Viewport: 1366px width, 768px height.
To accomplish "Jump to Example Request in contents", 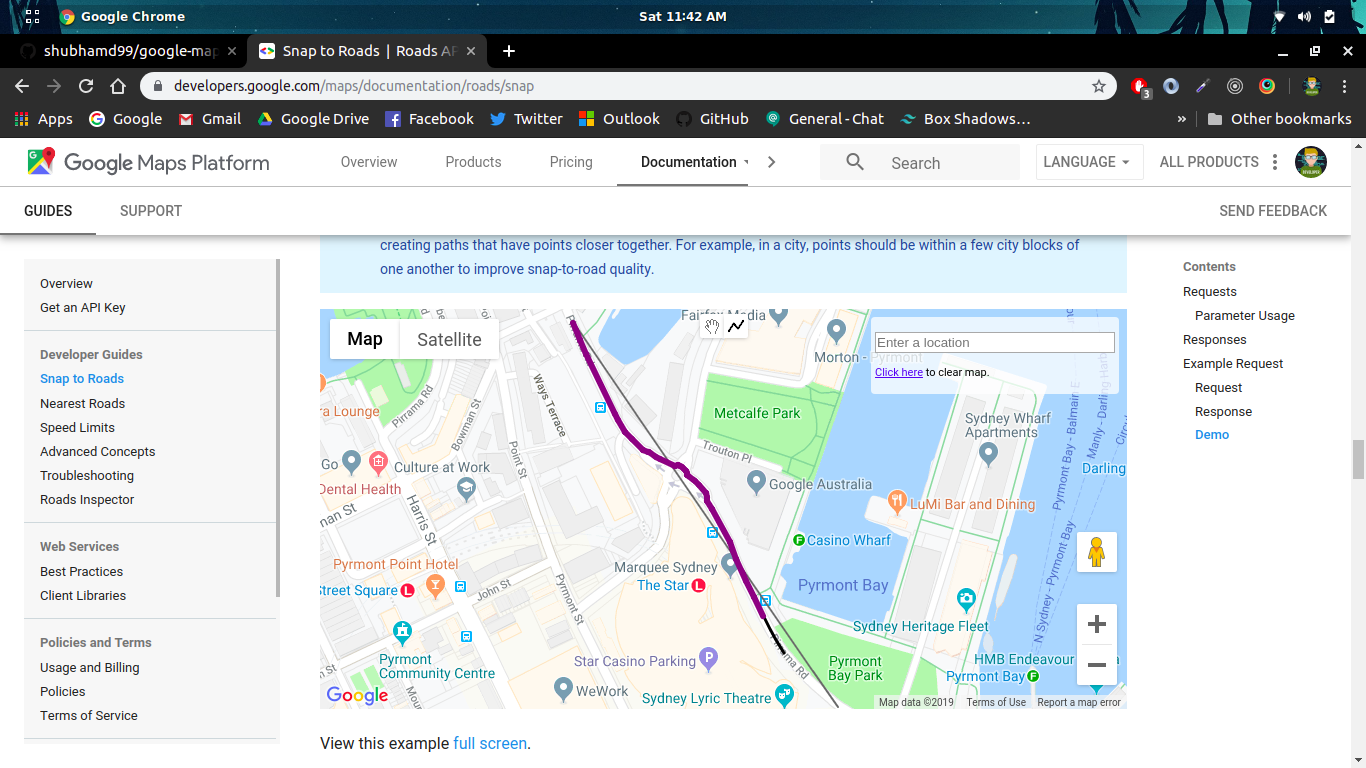I will (x=1233, y=363).
